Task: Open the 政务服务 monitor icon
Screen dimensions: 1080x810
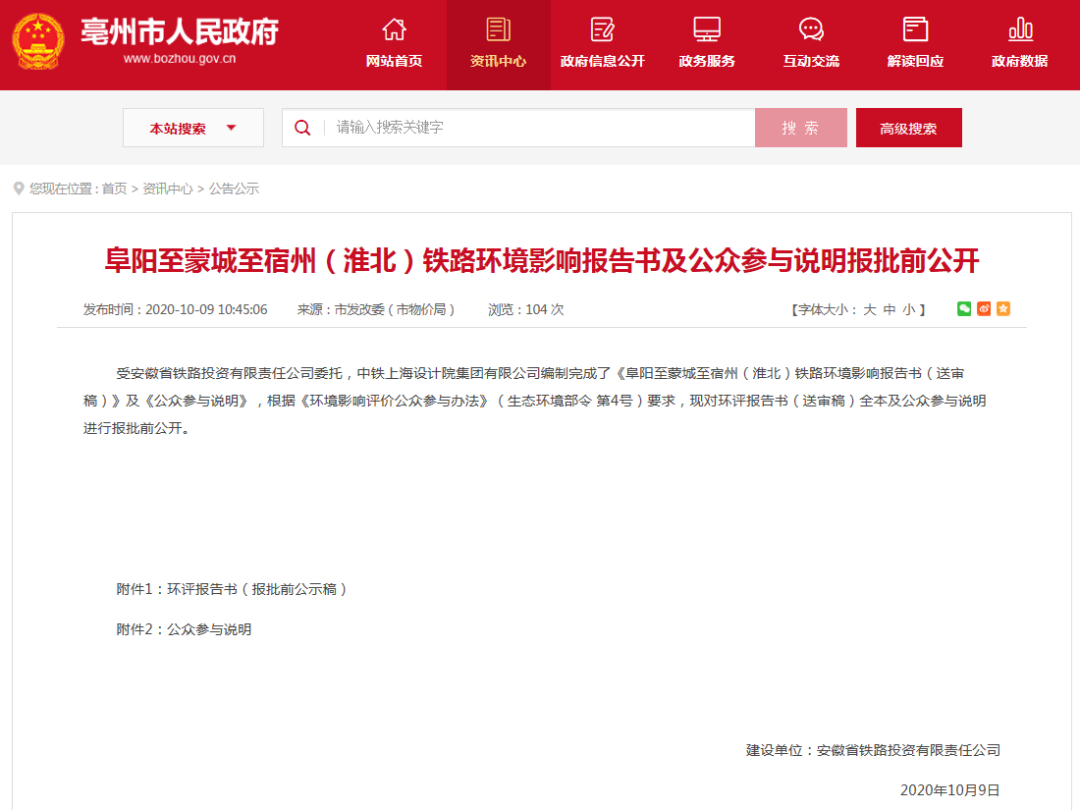Action: [706, 29]
